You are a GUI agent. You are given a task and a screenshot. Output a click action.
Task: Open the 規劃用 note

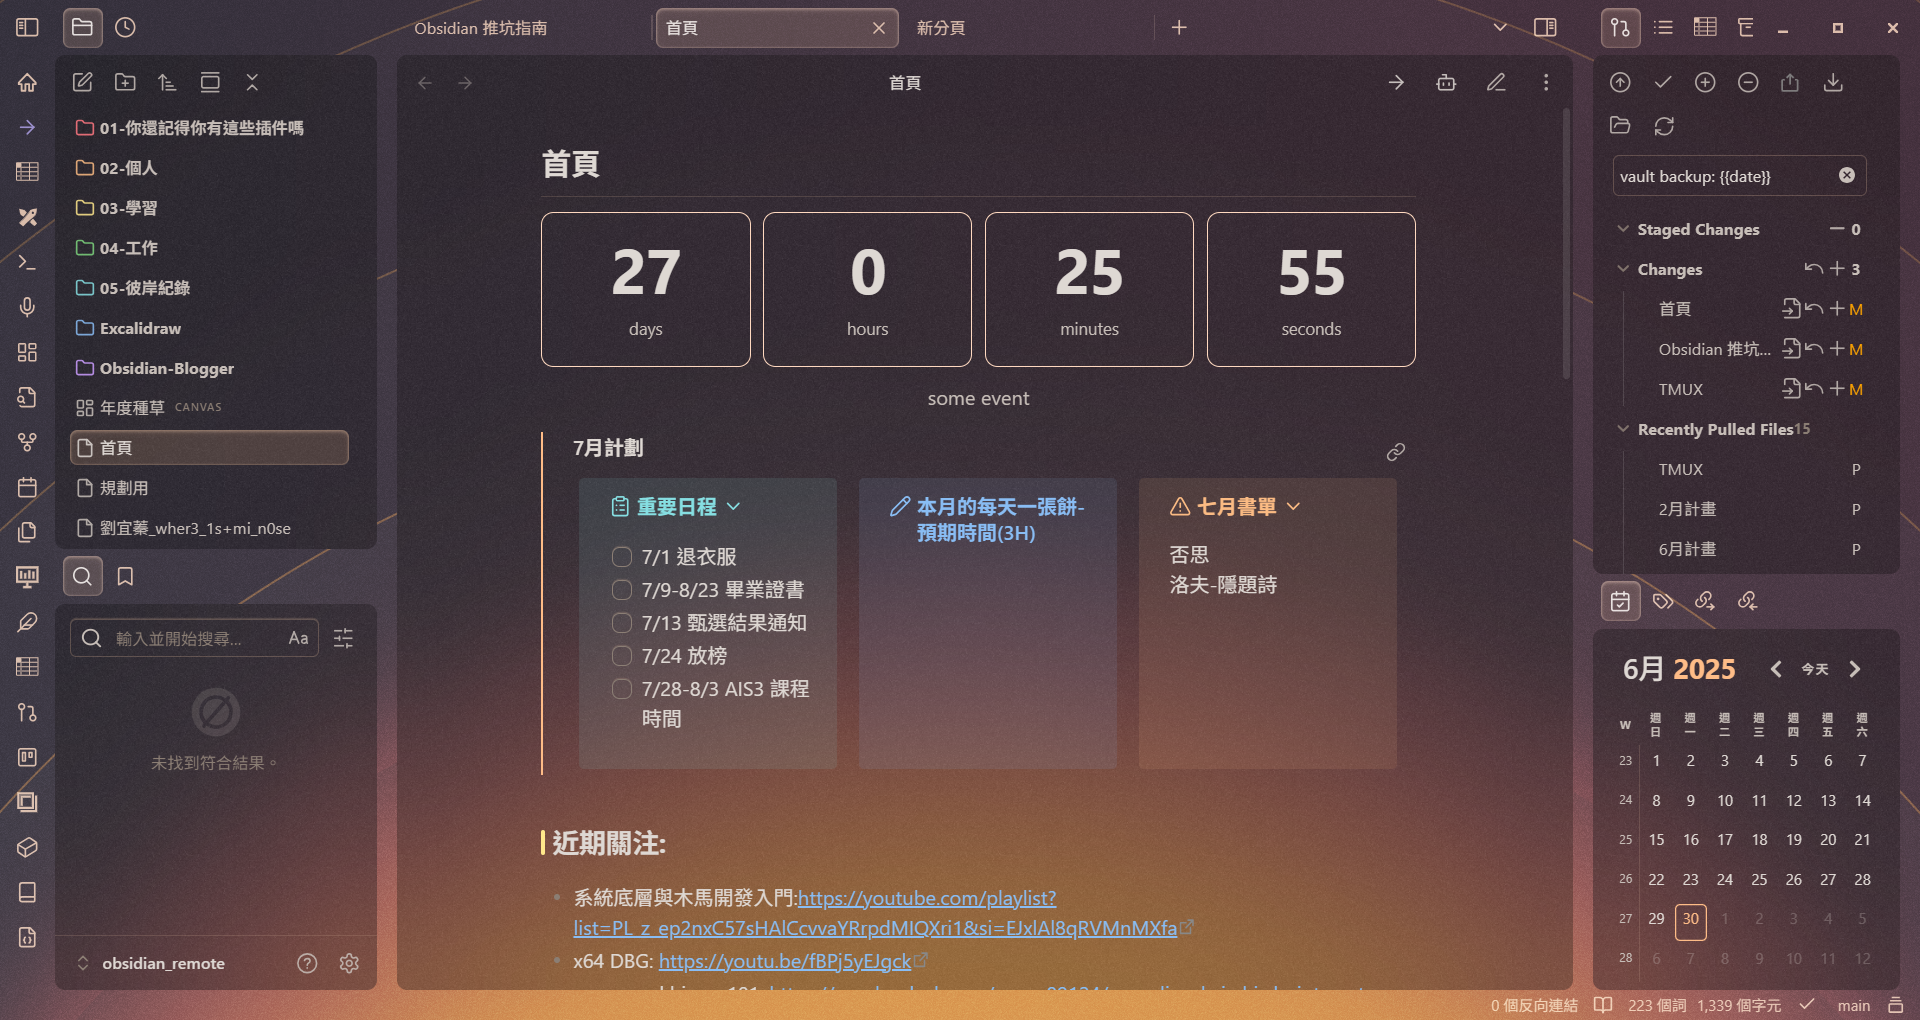point(209,488)
